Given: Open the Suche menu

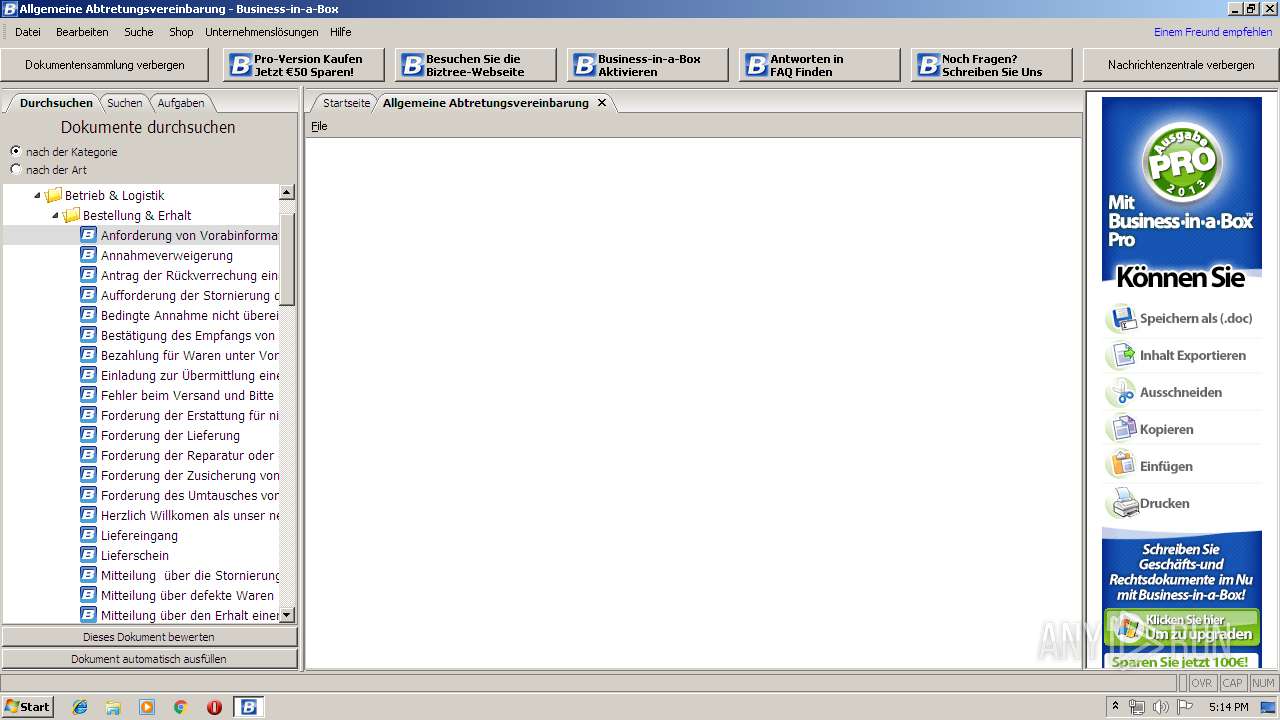Looking at the screenshot, I should [139, 32].
